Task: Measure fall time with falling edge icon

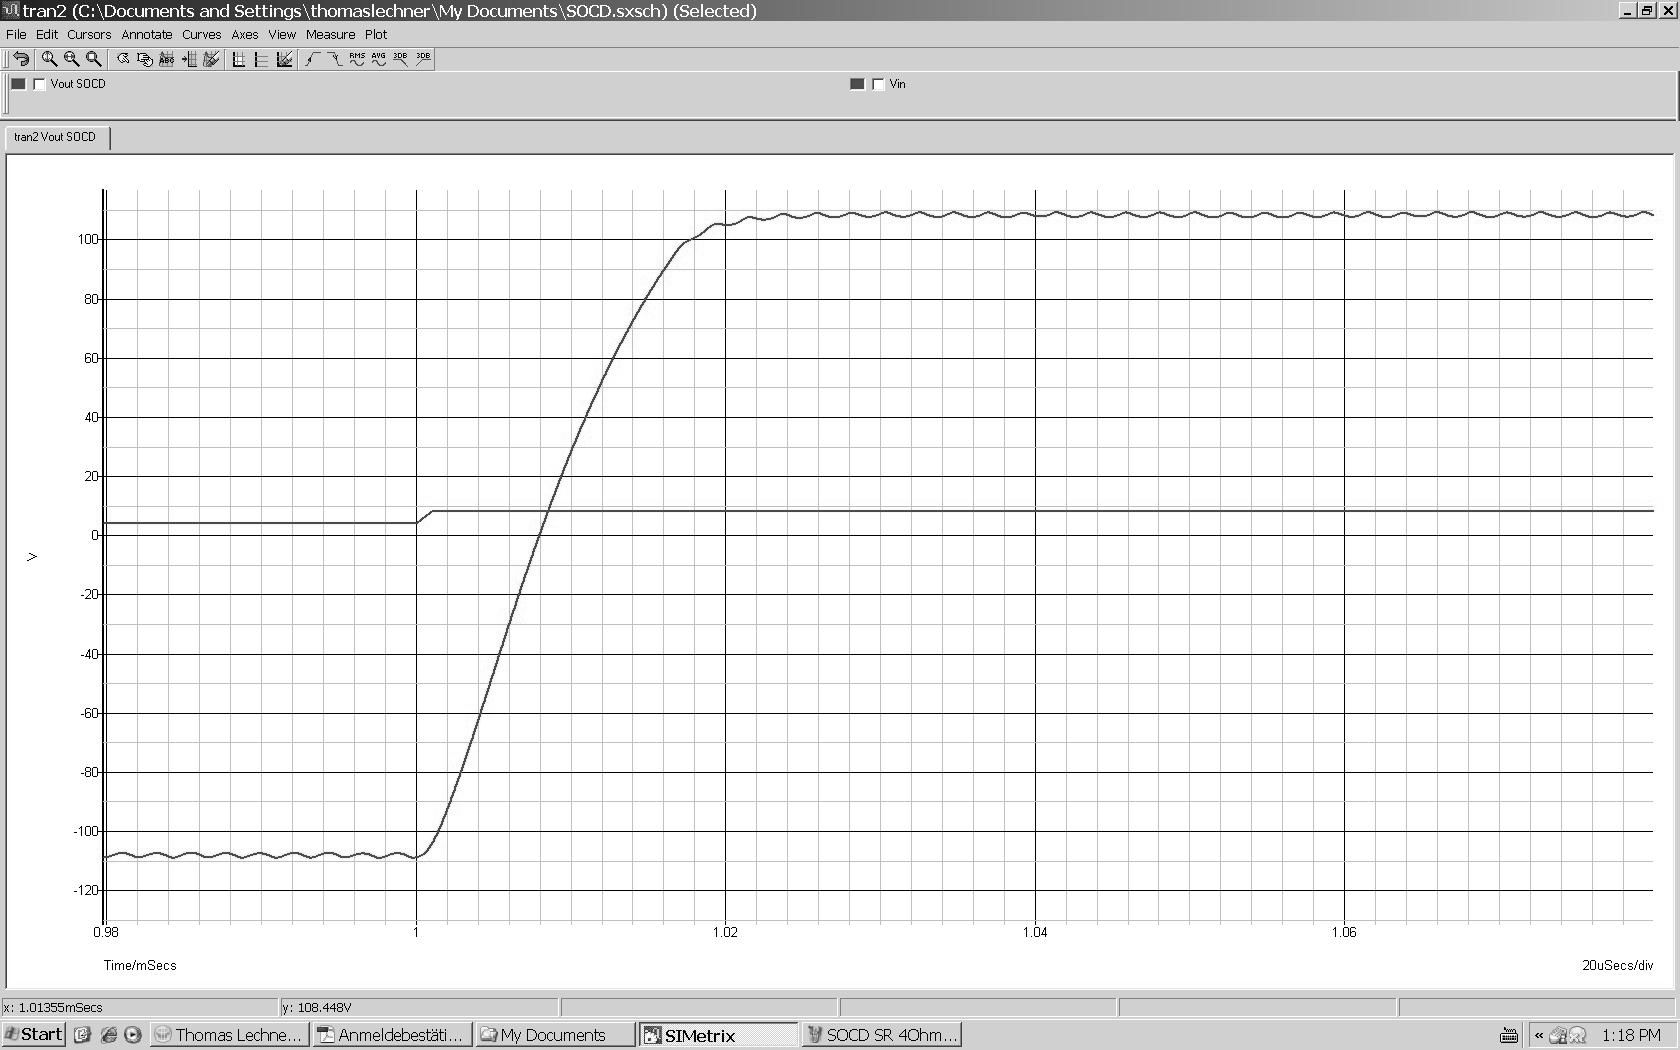Action: pos(334,59)
